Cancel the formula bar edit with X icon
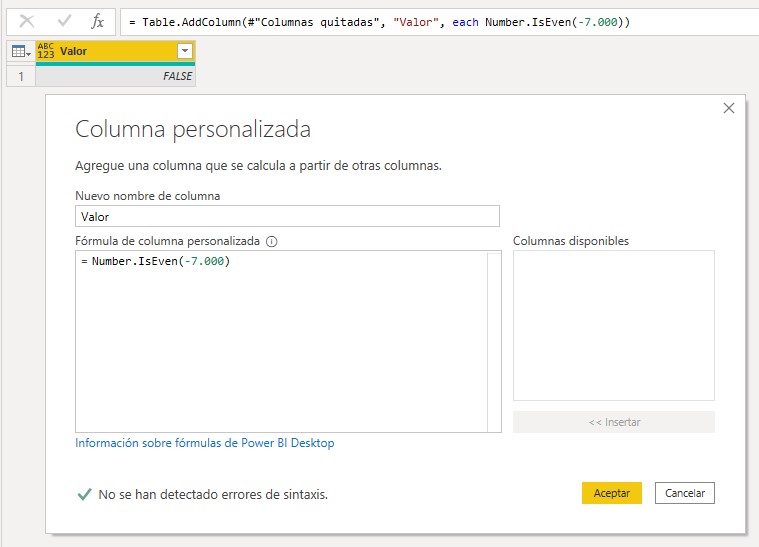759x547 pixels. coord(27,21)
